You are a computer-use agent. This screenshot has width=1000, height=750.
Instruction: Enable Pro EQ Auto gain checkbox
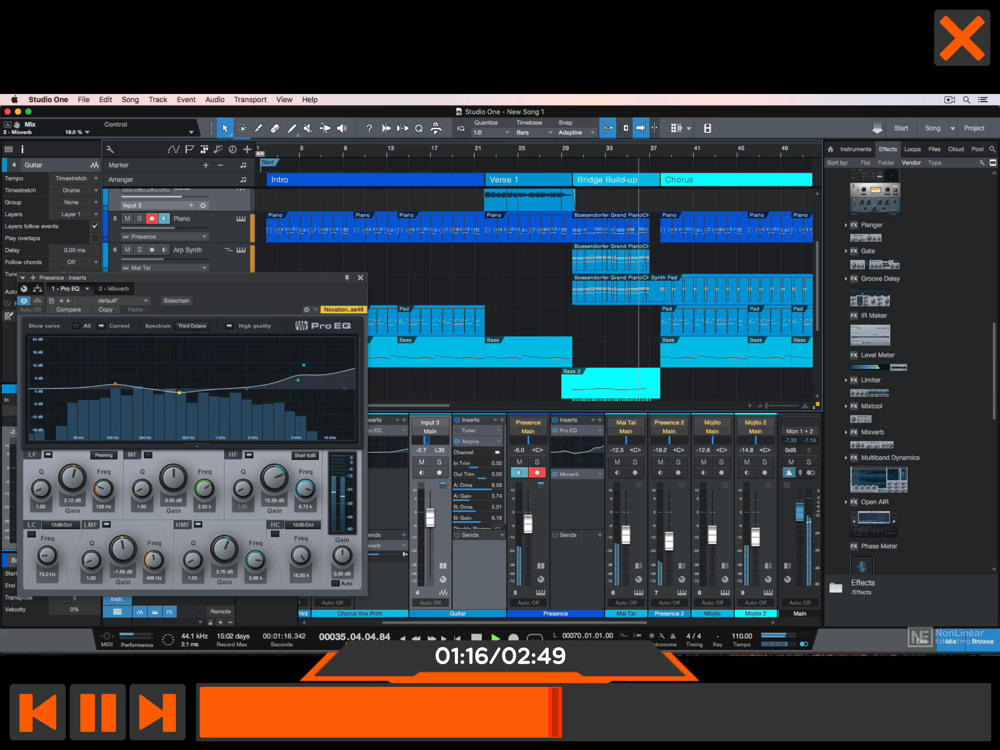pyautogui.click(x=335, y=583)
